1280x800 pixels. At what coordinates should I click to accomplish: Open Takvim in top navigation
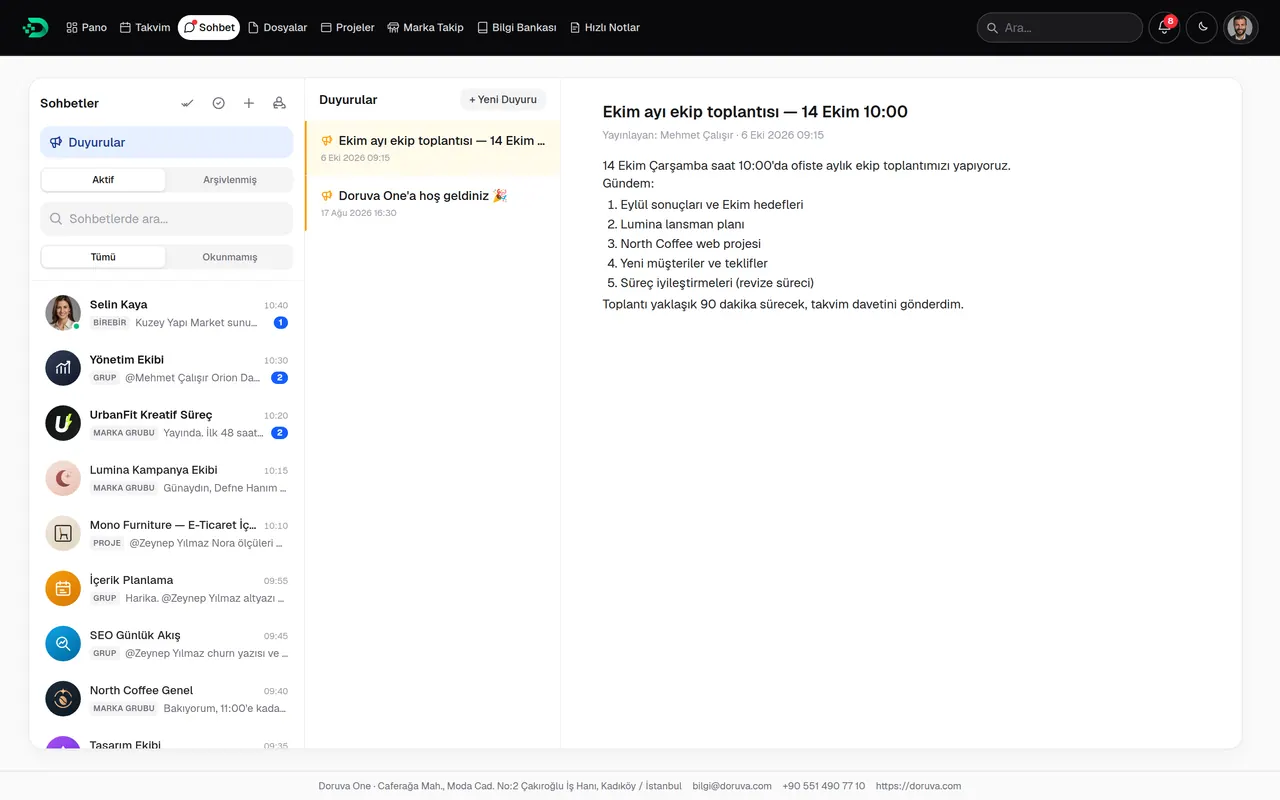[145, 28]
